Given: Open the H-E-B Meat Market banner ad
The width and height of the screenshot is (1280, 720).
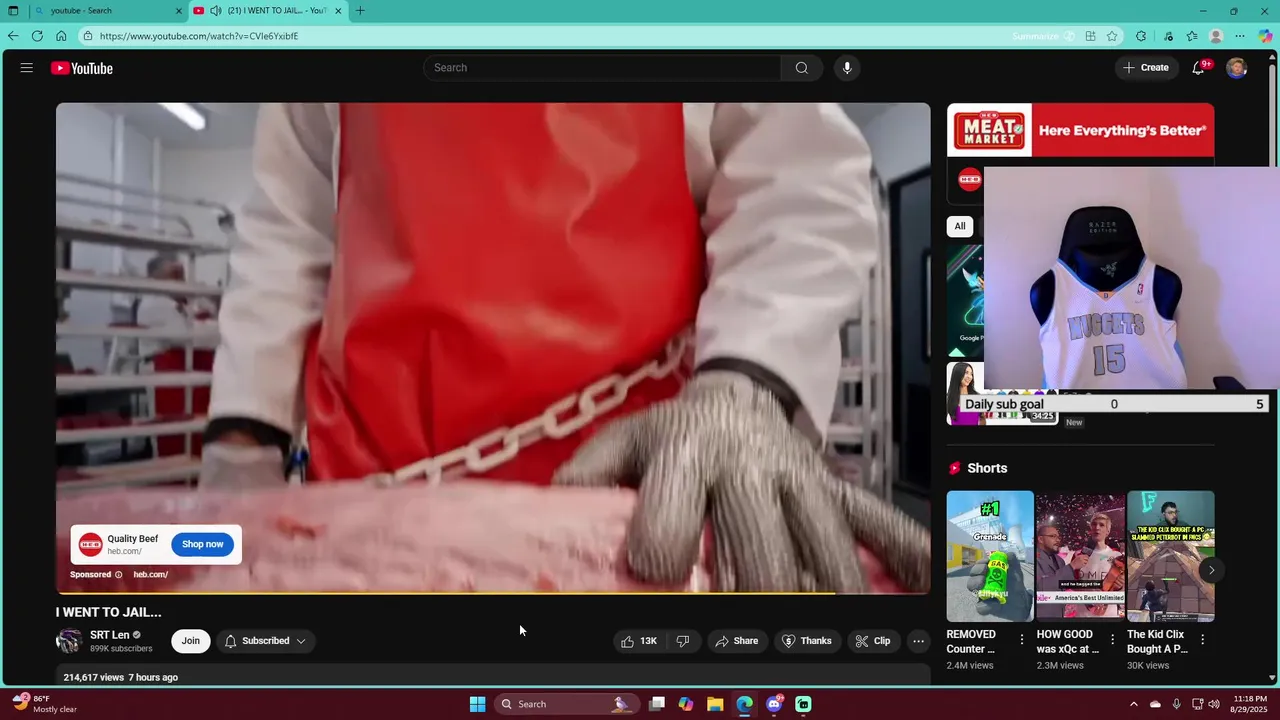Looking at the screenshot, I should (x=1080, y=130).
